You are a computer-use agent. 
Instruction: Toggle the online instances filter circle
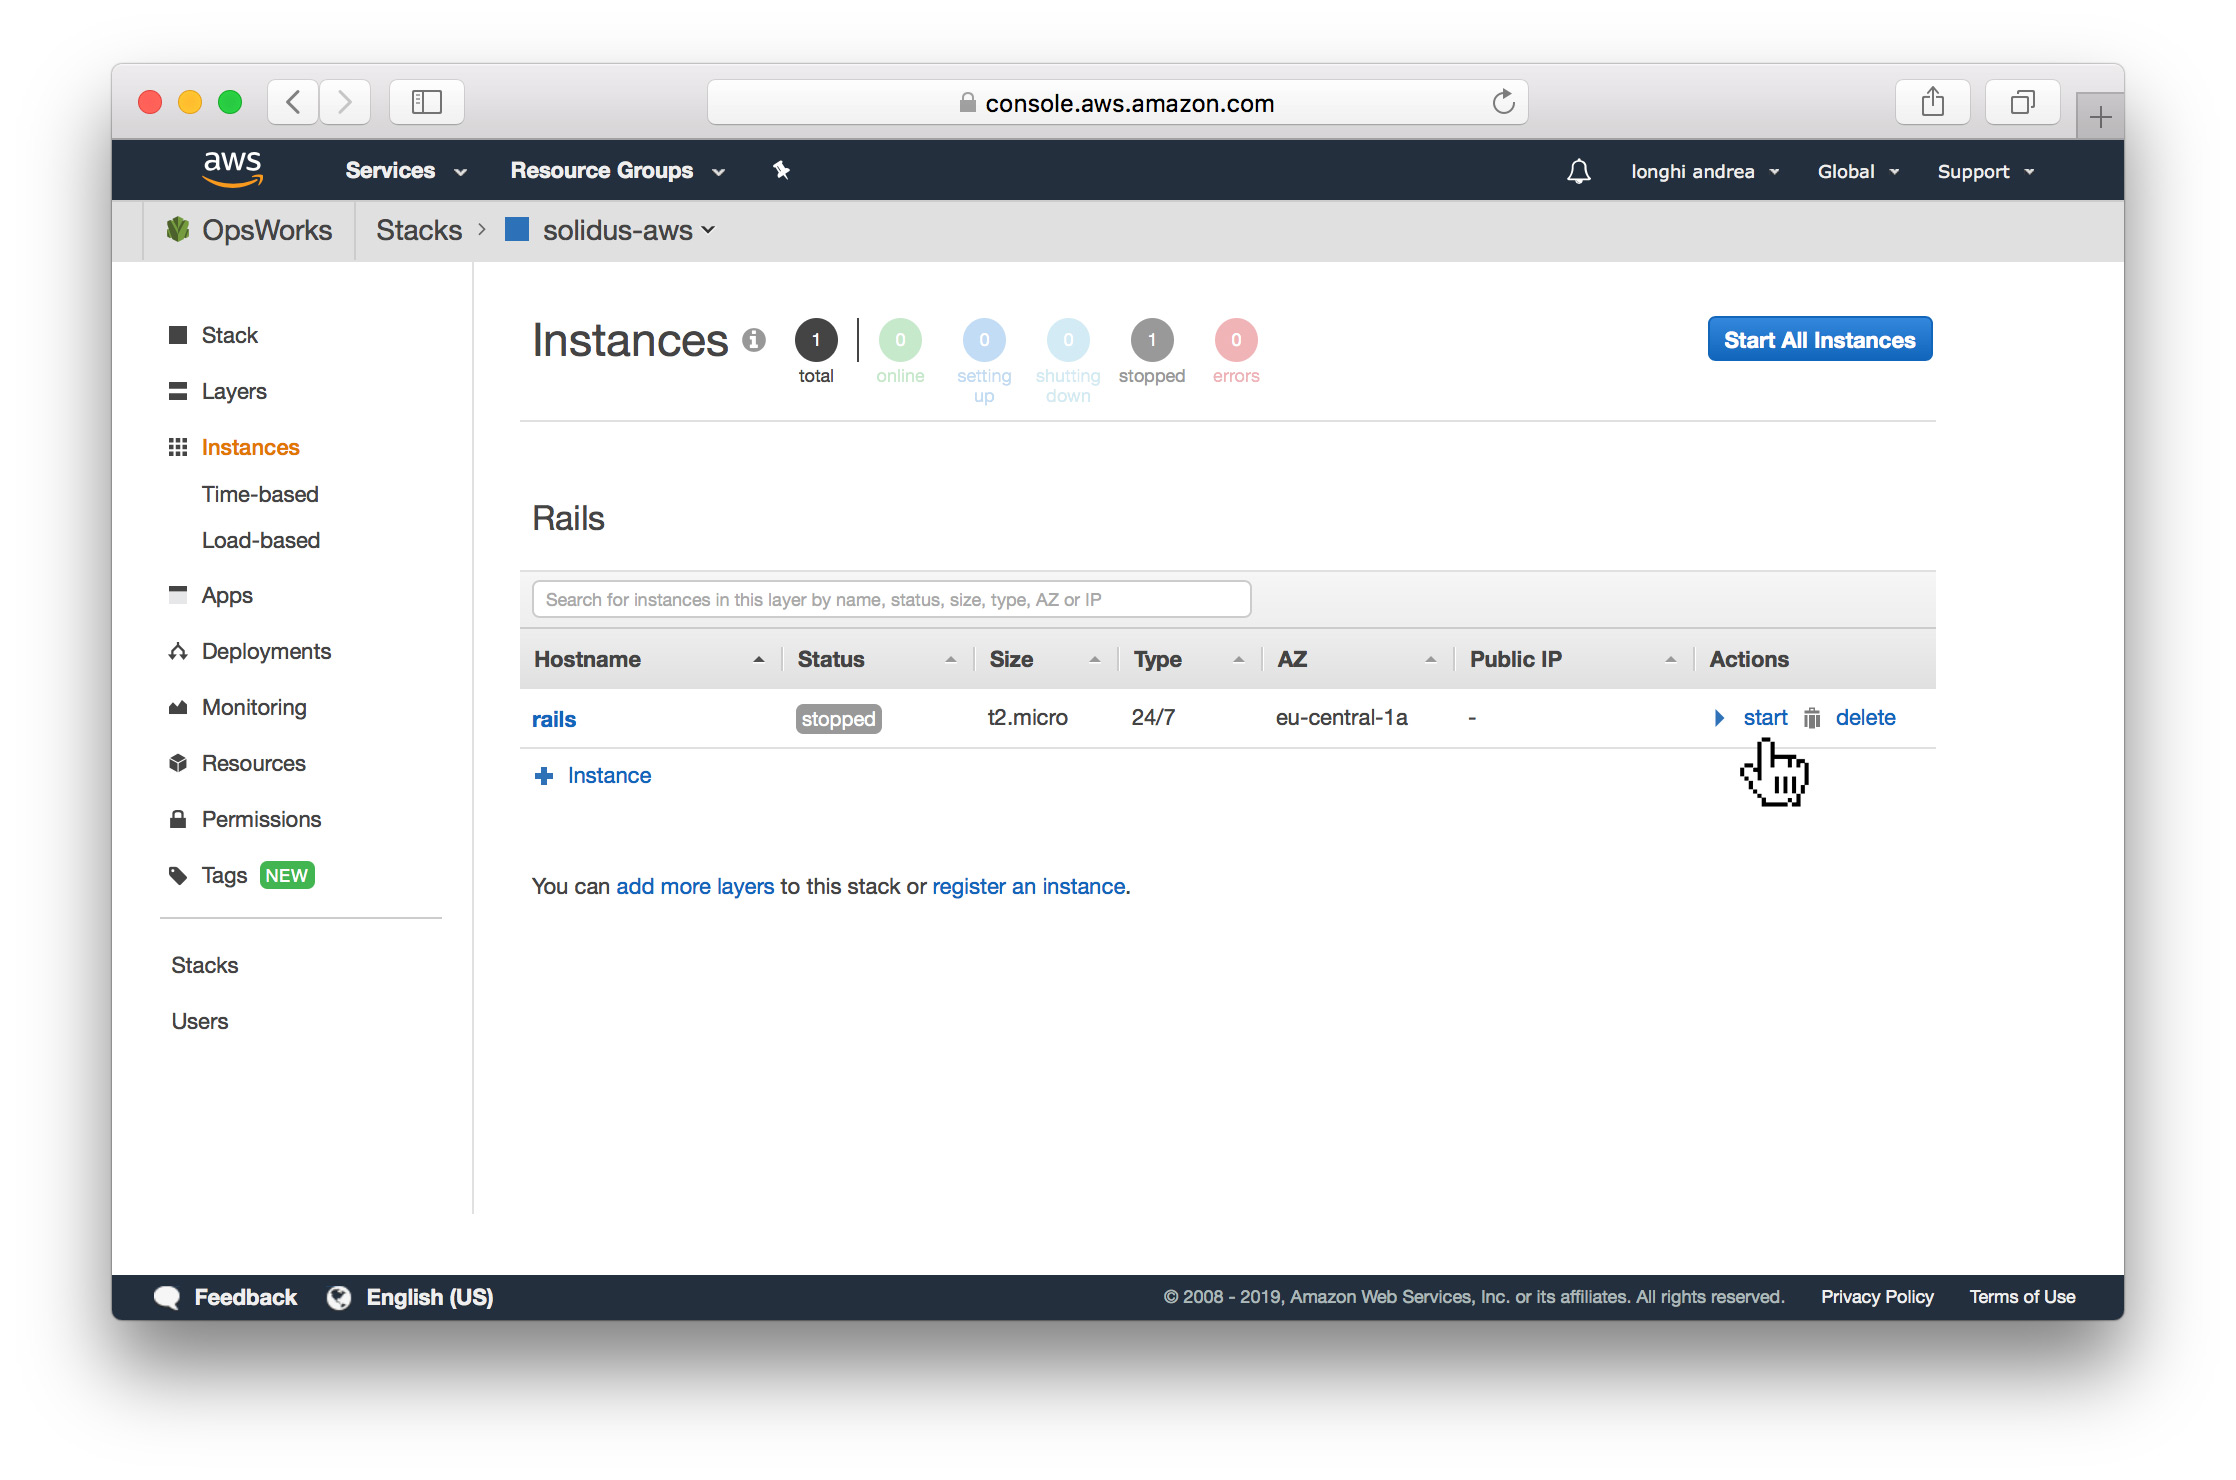click(x=900, y=340)
